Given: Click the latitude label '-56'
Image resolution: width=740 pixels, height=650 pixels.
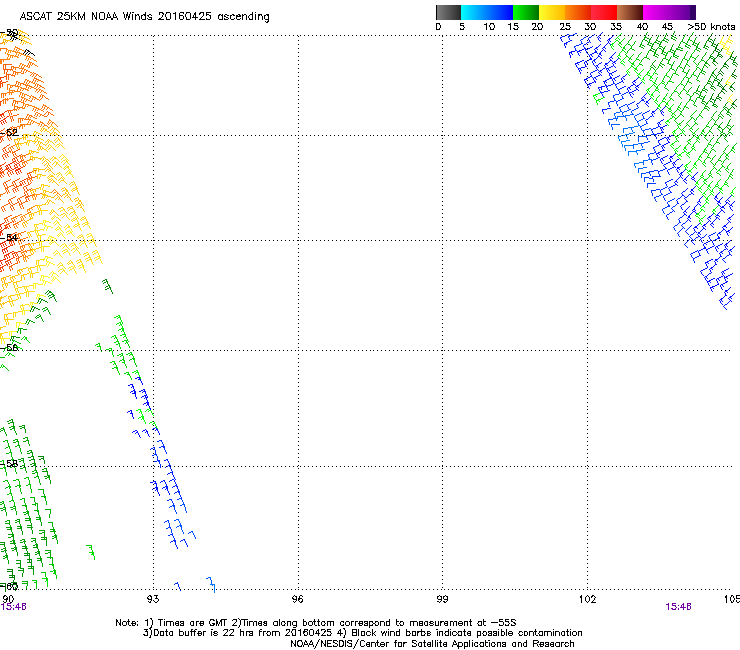Looking at the screenshot, I should coord(9,347).
